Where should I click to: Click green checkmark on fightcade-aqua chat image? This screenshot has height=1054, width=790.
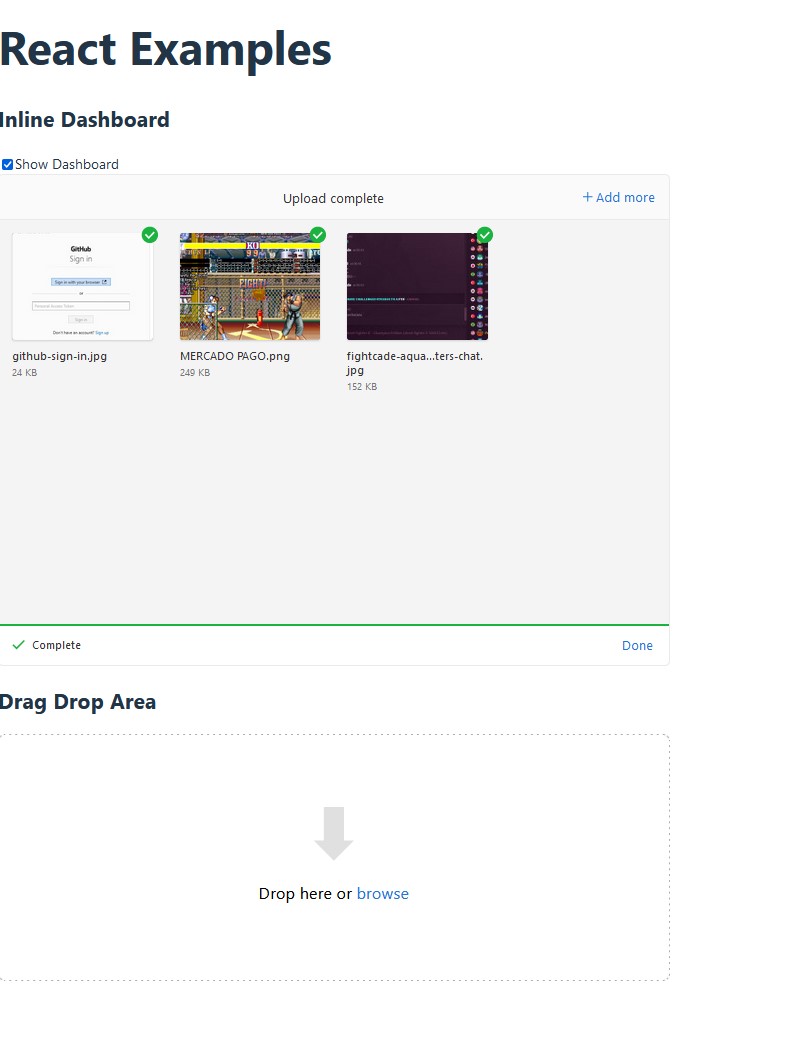click(x=485, y=235)
